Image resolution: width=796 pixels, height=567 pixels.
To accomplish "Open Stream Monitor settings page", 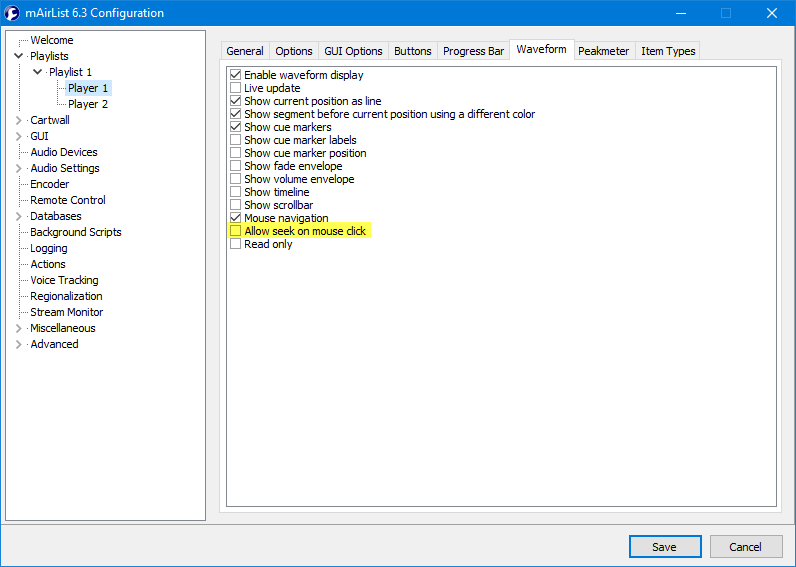I will point(66,312).
